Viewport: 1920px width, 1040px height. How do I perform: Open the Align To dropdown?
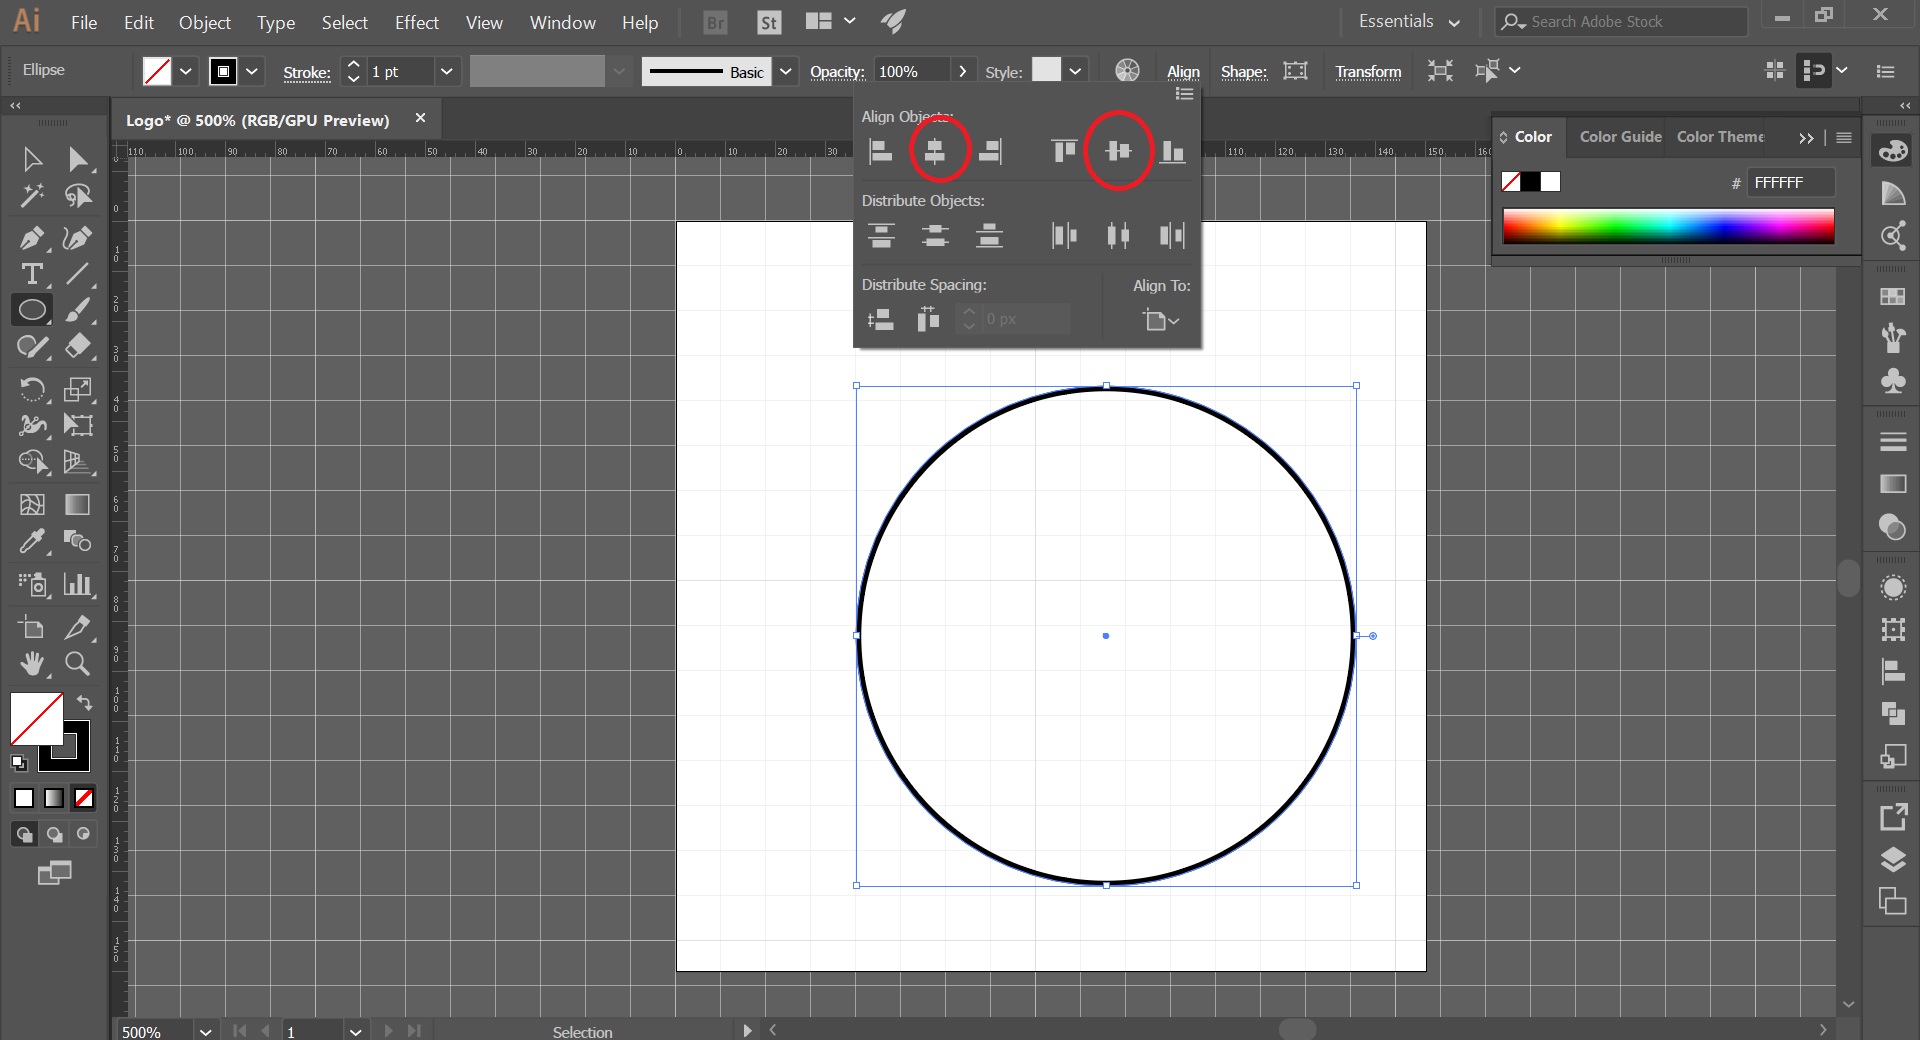point(1161,320)
